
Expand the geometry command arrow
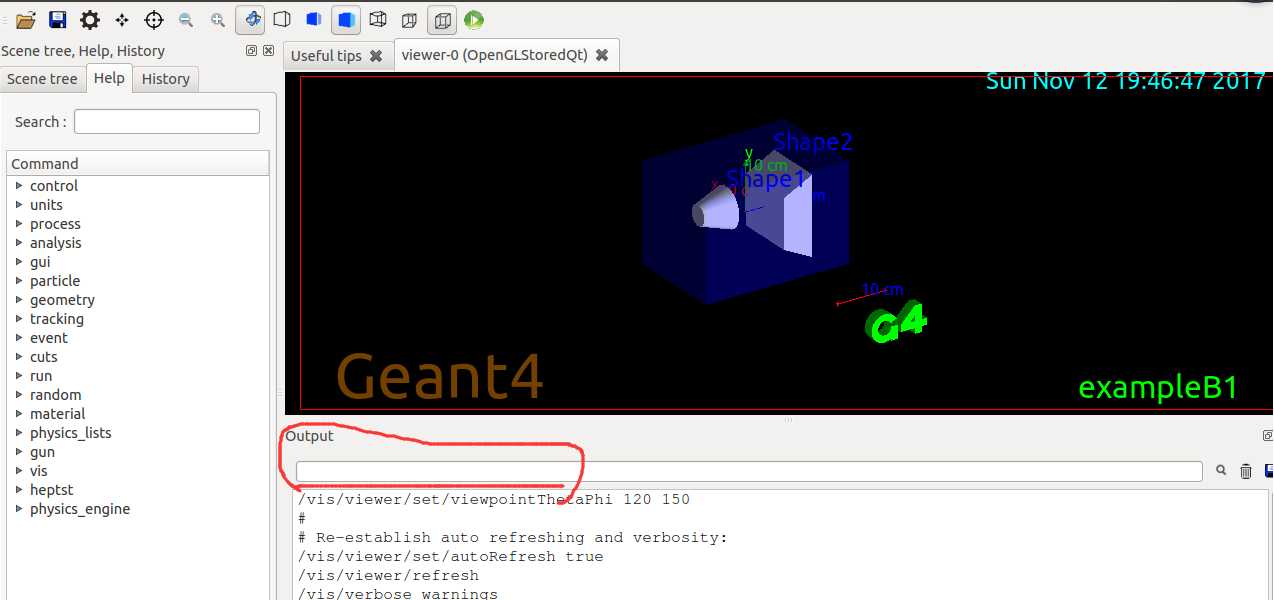(19, 300)
